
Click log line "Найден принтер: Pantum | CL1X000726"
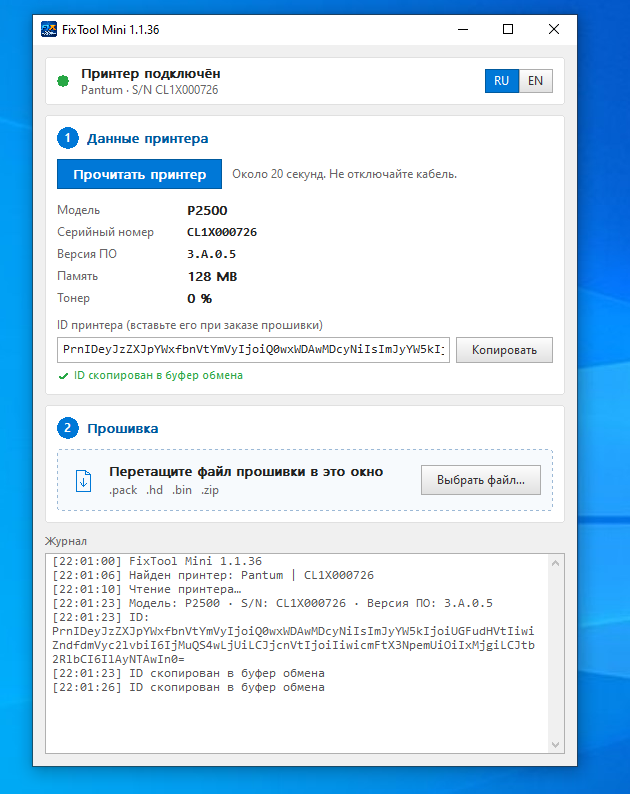[x=213, y=575]
